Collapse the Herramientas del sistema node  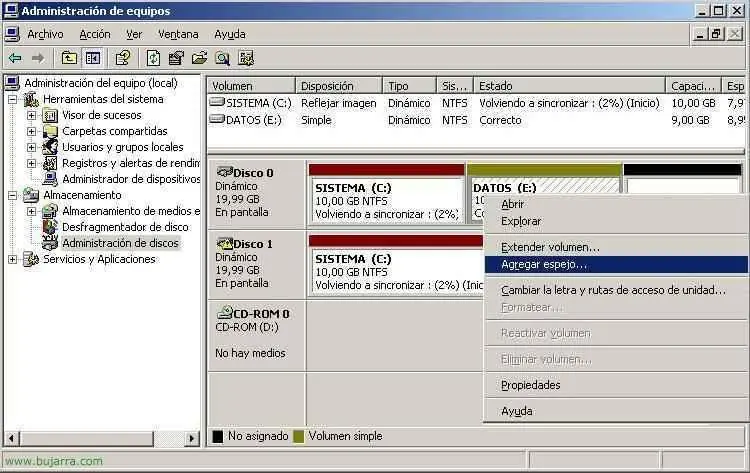(13, 99)
